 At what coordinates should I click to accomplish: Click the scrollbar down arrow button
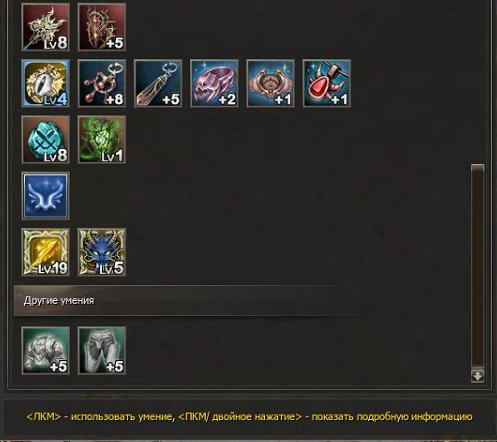(x=477, y=376)
